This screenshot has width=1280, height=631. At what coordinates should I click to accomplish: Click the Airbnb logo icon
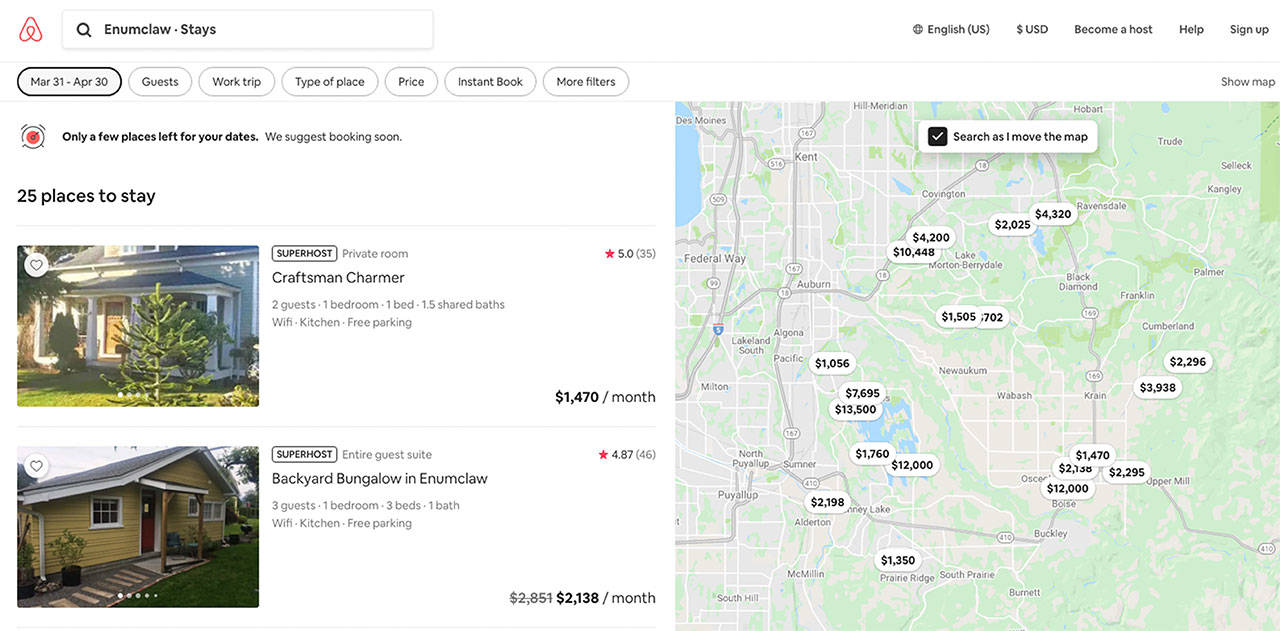pos(31,30)
